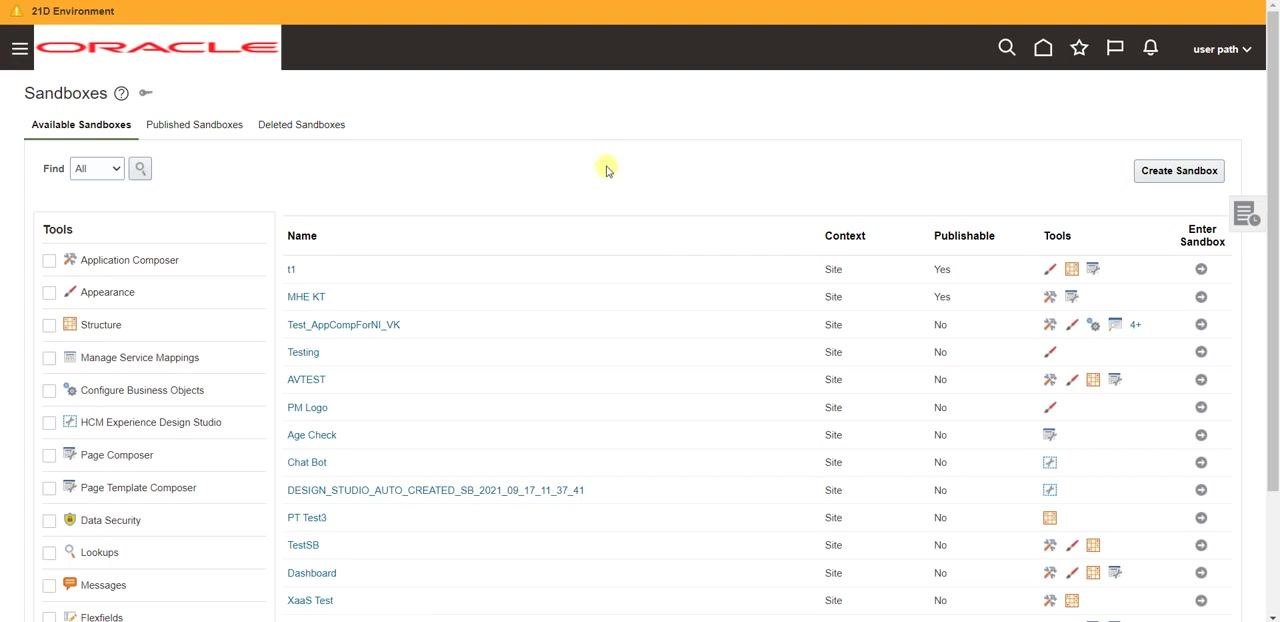Click the 4+ more tools indicator

[x=1135, y=325]
